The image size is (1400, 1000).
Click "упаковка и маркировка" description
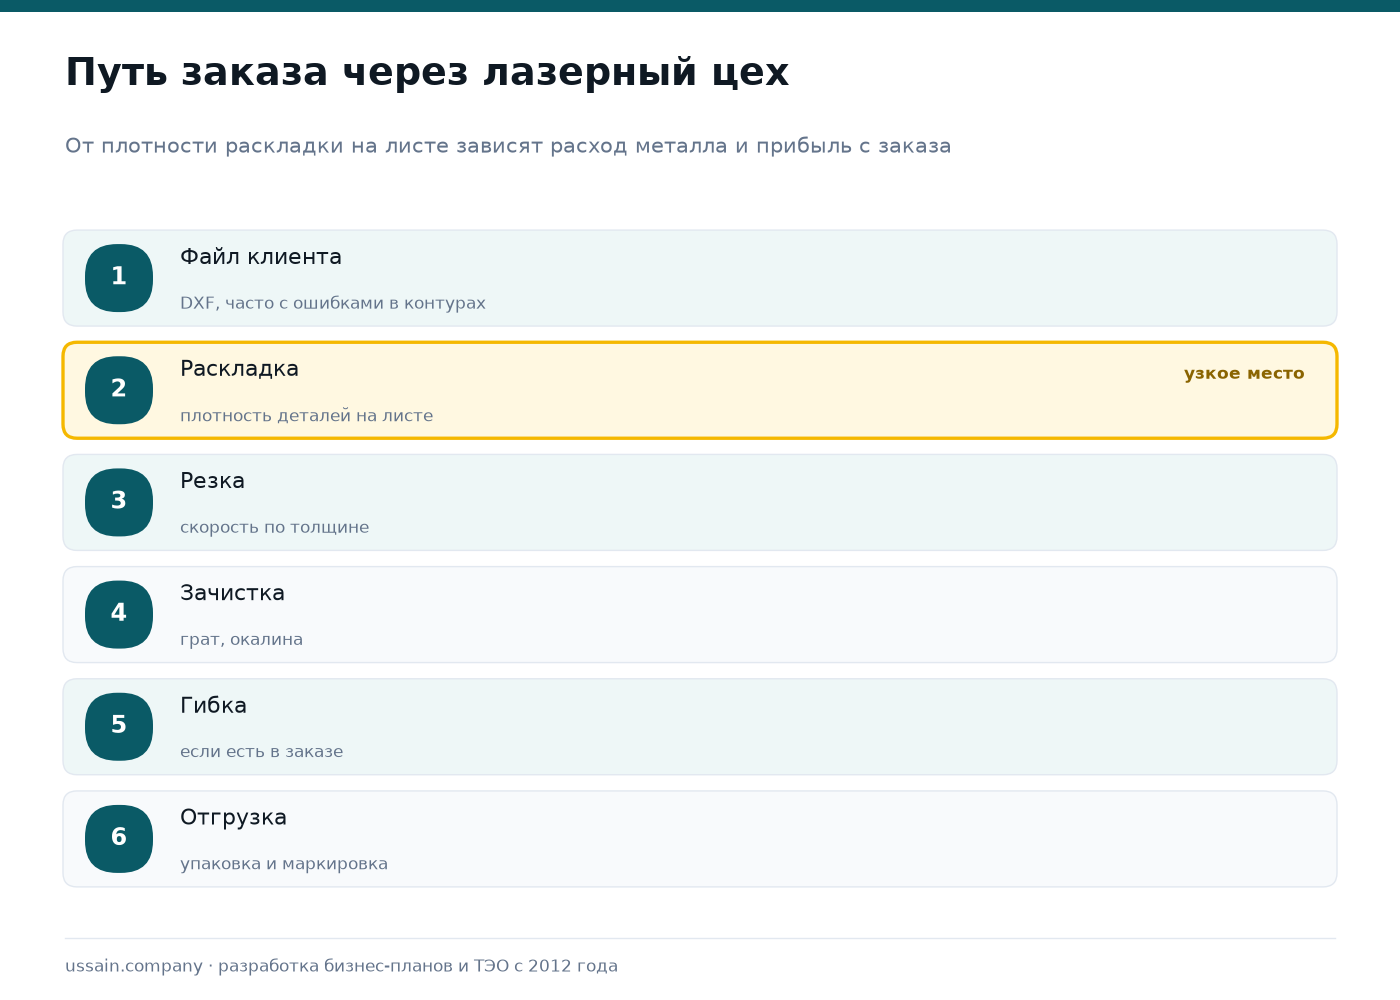pos(284,864)
